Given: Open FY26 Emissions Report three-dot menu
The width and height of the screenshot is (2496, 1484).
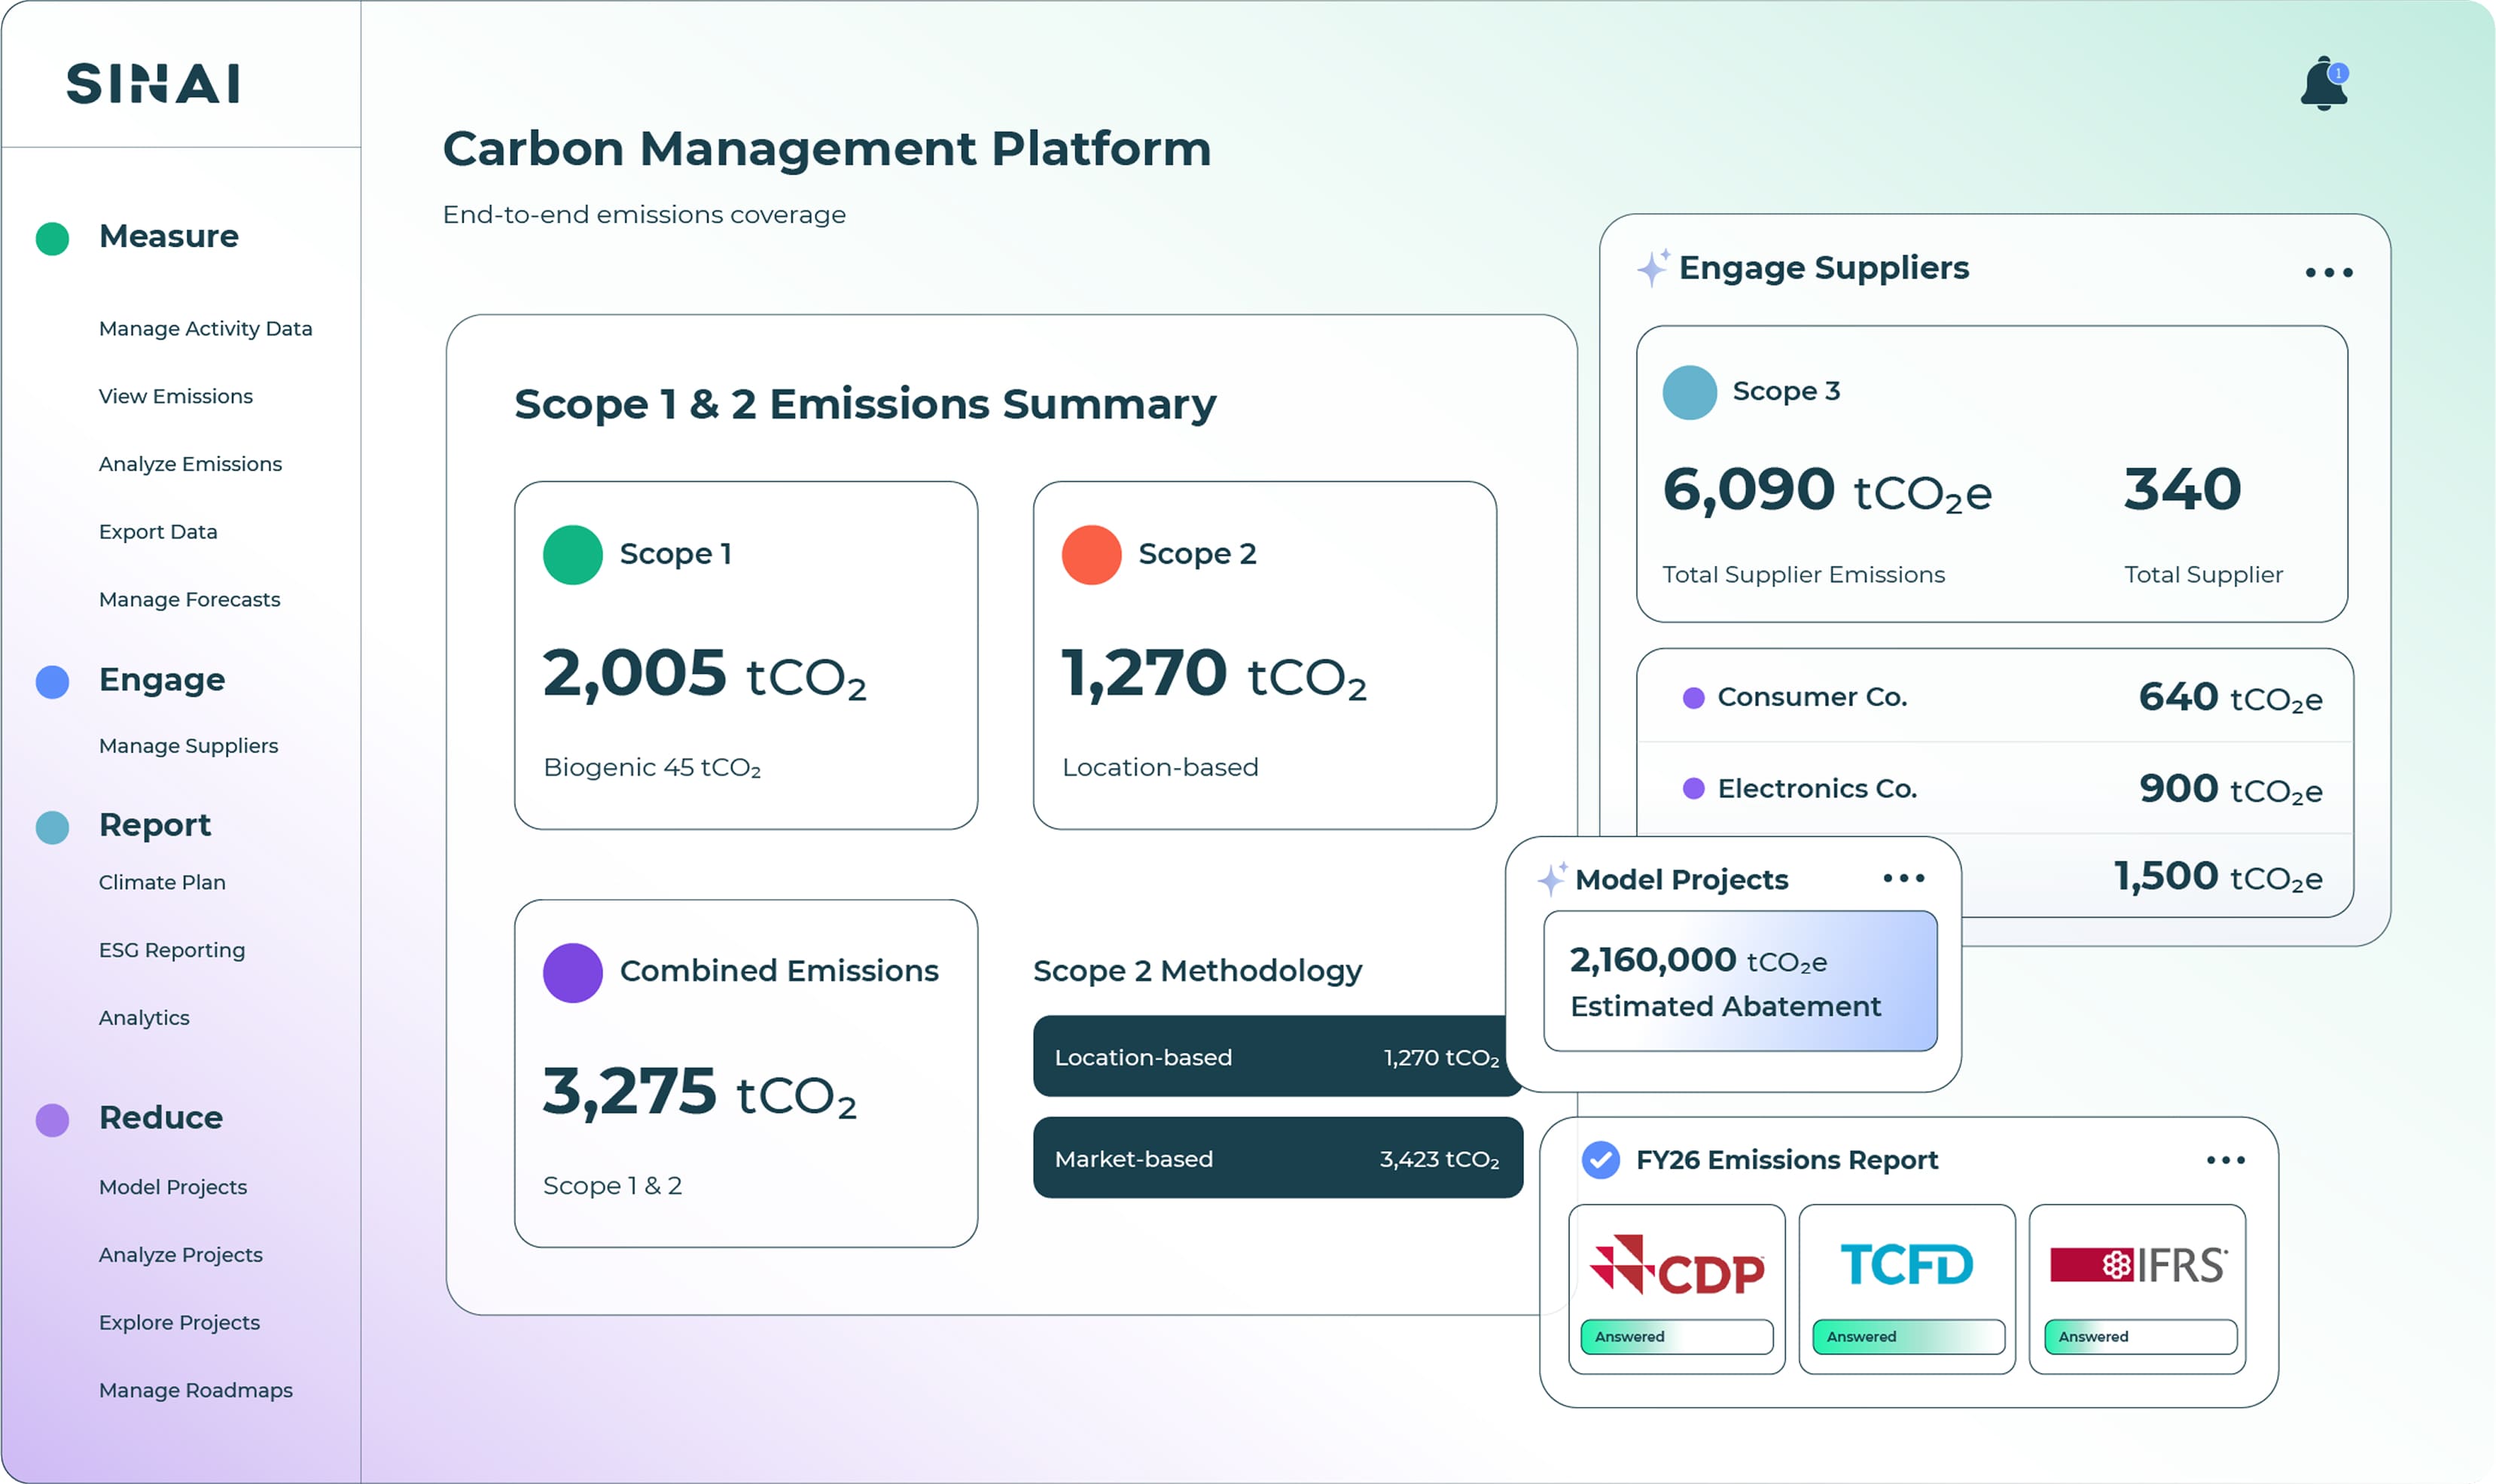Looking at the screenshot, I should coord(2226,1160).
